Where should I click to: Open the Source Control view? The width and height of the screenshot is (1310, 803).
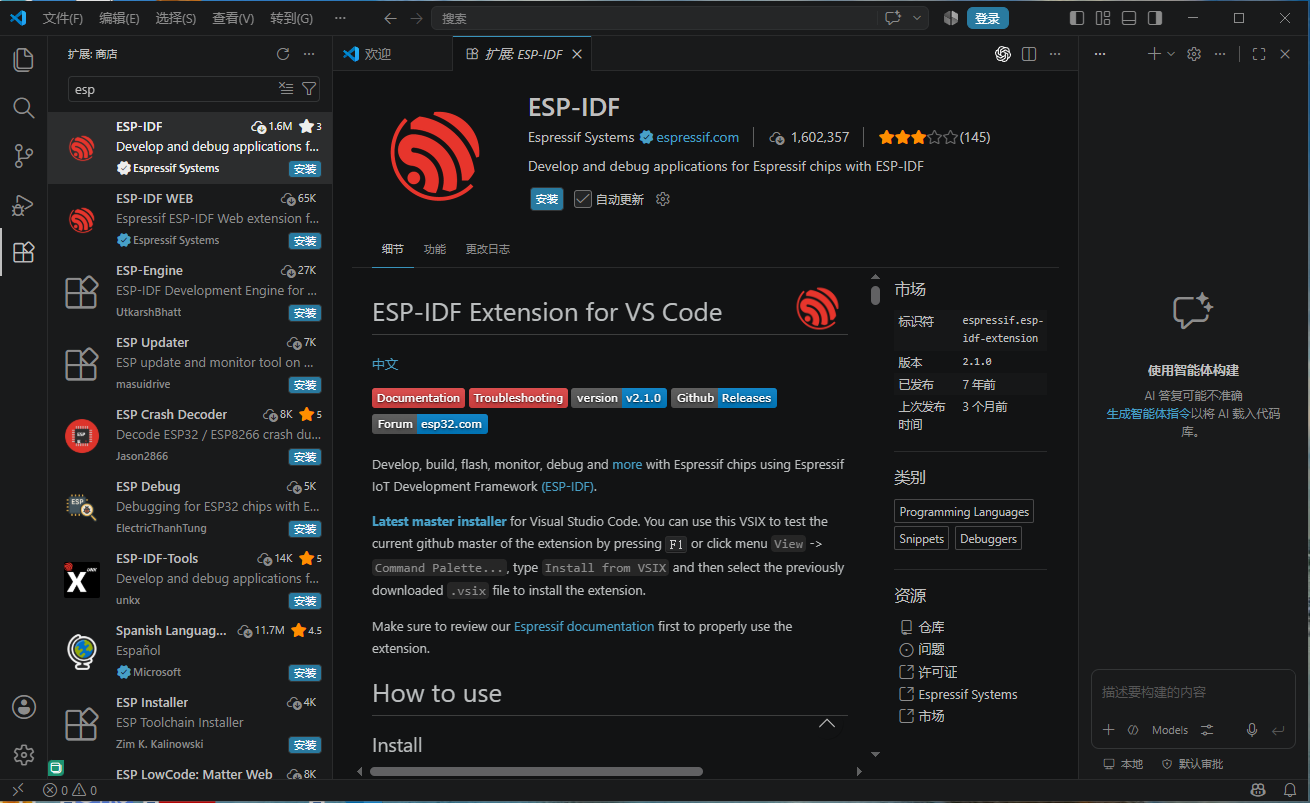point(24,156)
